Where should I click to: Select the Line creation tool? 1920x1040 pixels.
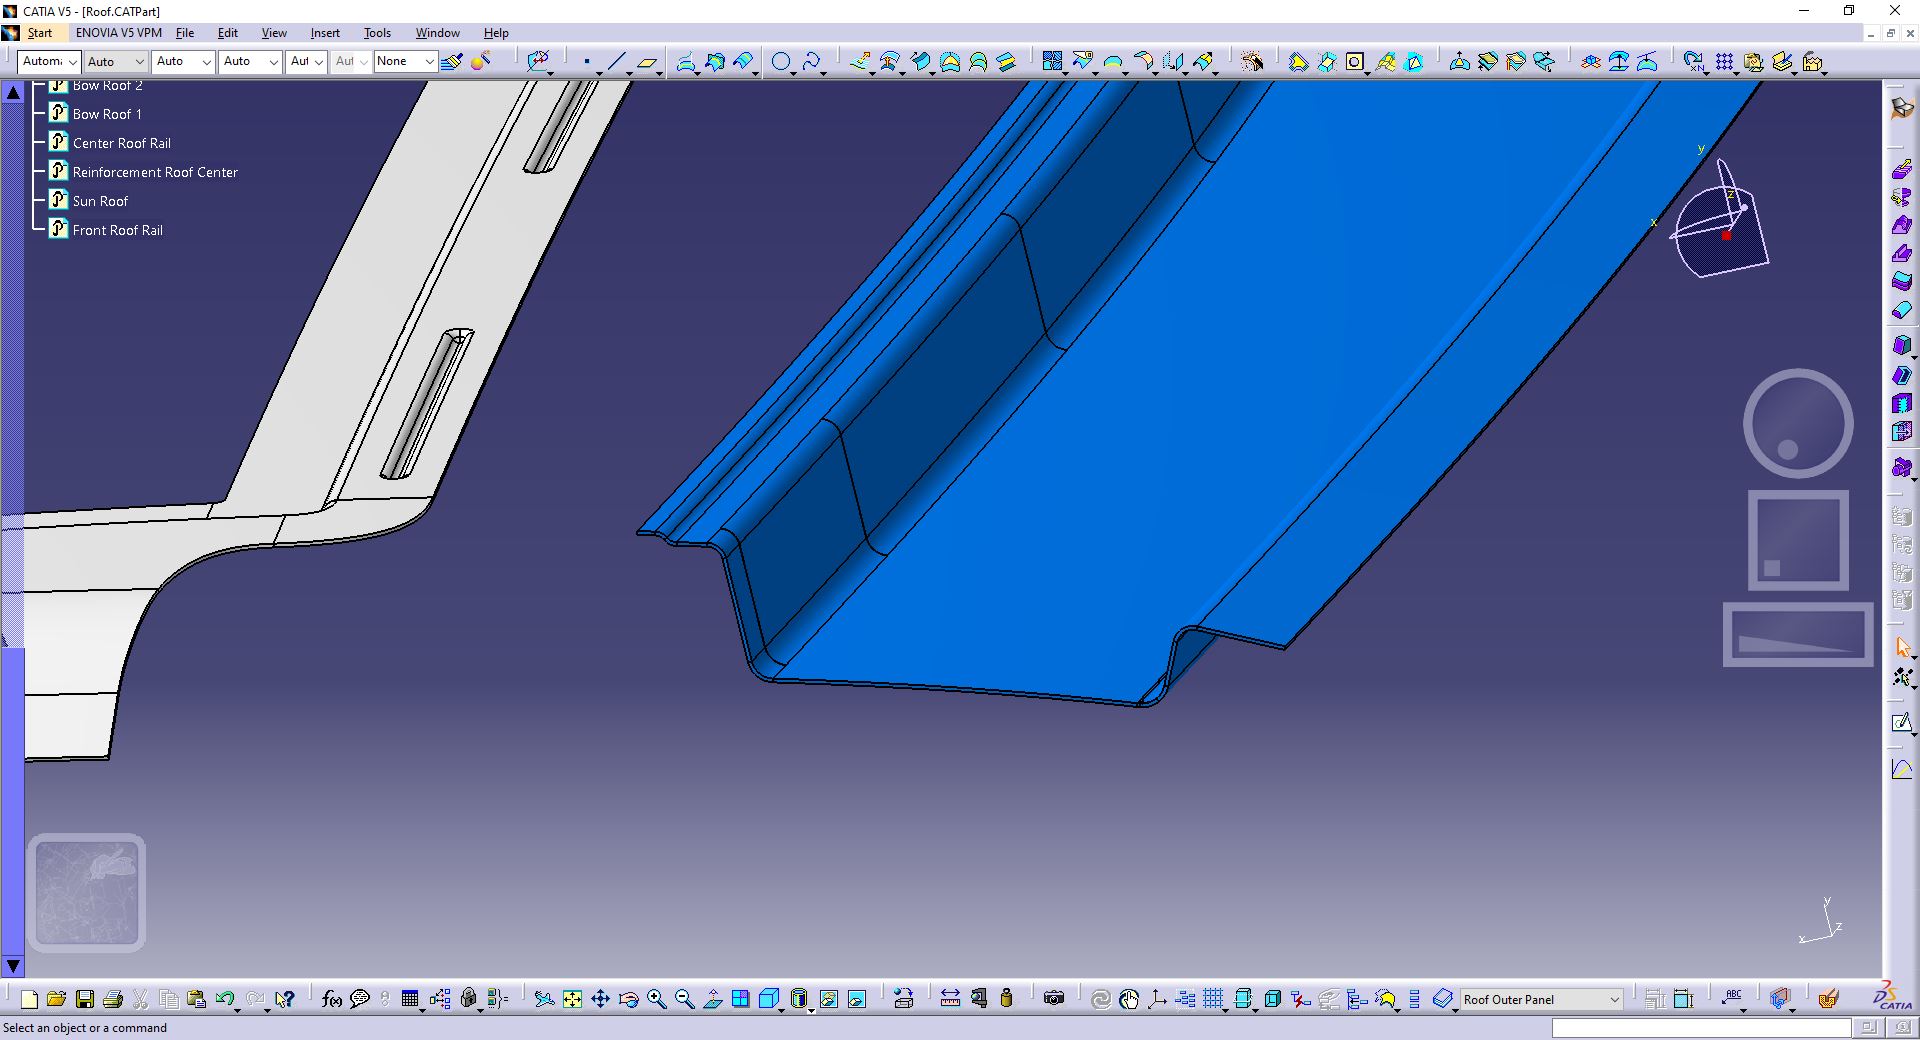[x=616, y=62]
